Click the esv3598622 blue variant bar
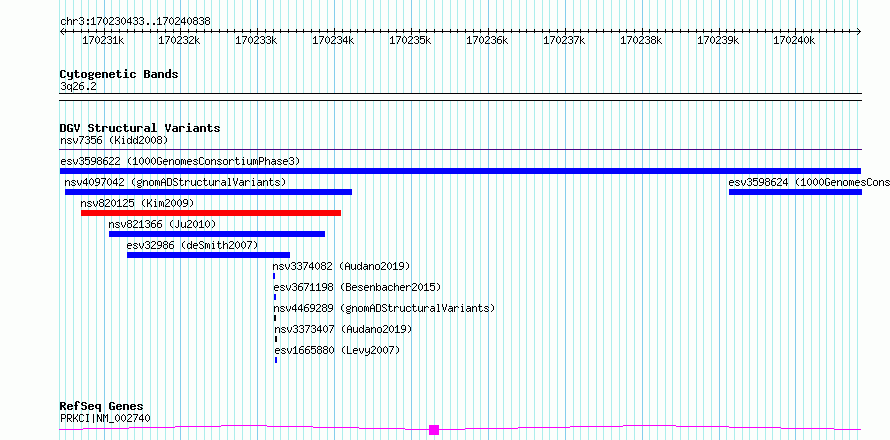890x440 pixels. point(460,171)
